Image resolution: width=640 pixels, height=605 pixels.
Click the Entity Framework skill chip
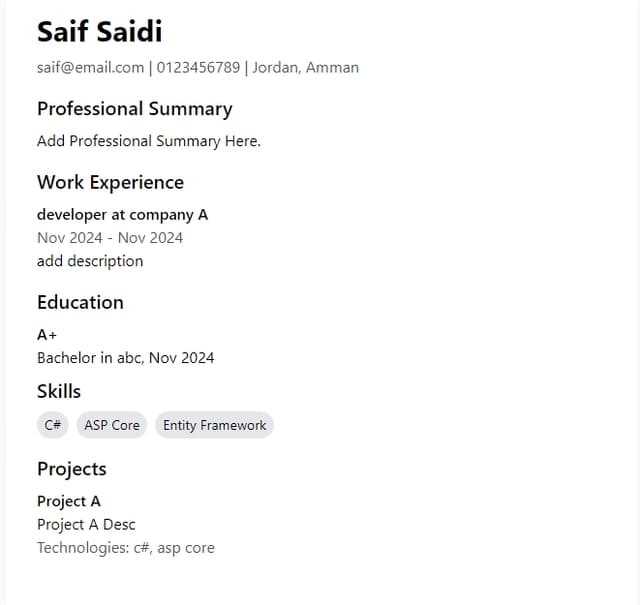point(214,425)
